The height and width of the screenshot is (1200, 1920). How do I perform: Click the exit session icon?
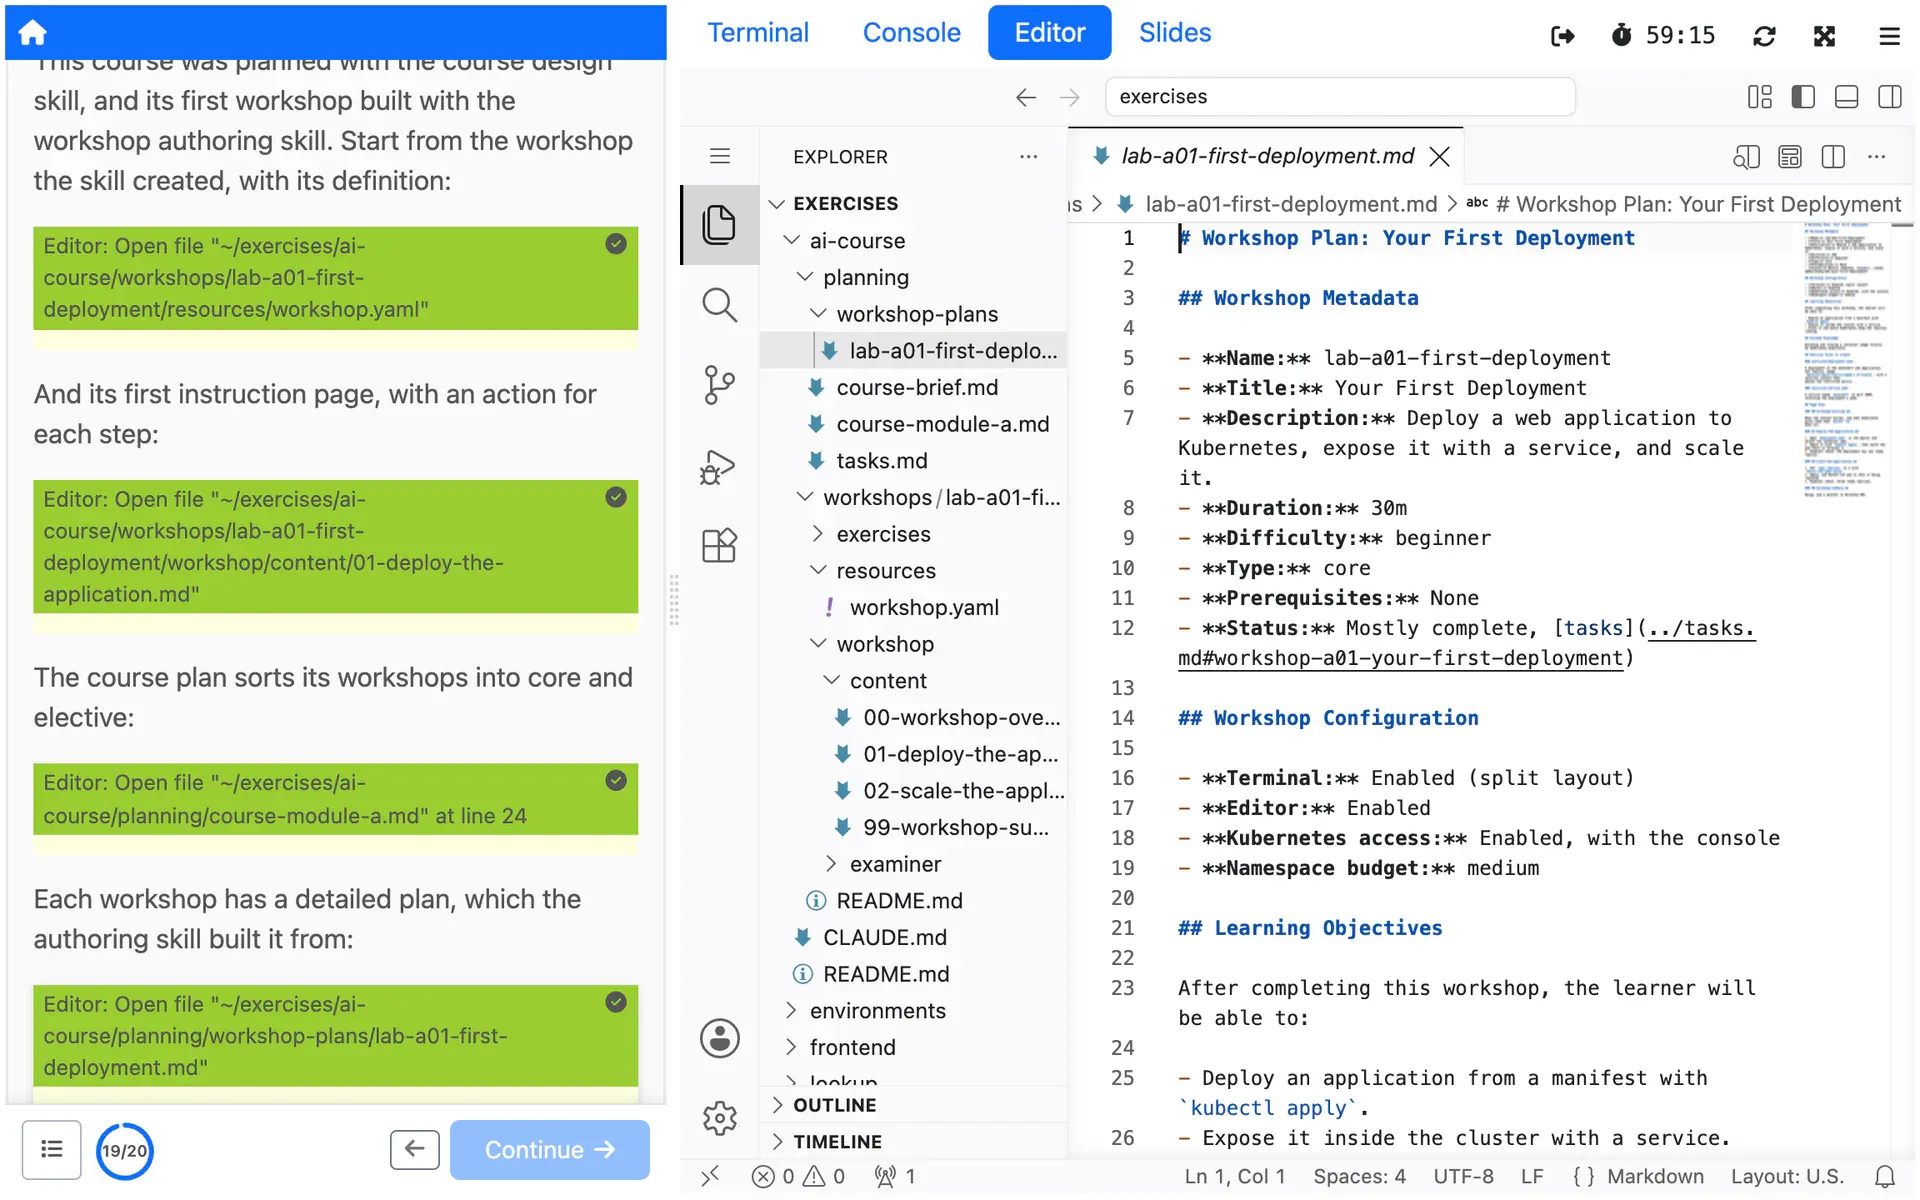[1562, 36]
